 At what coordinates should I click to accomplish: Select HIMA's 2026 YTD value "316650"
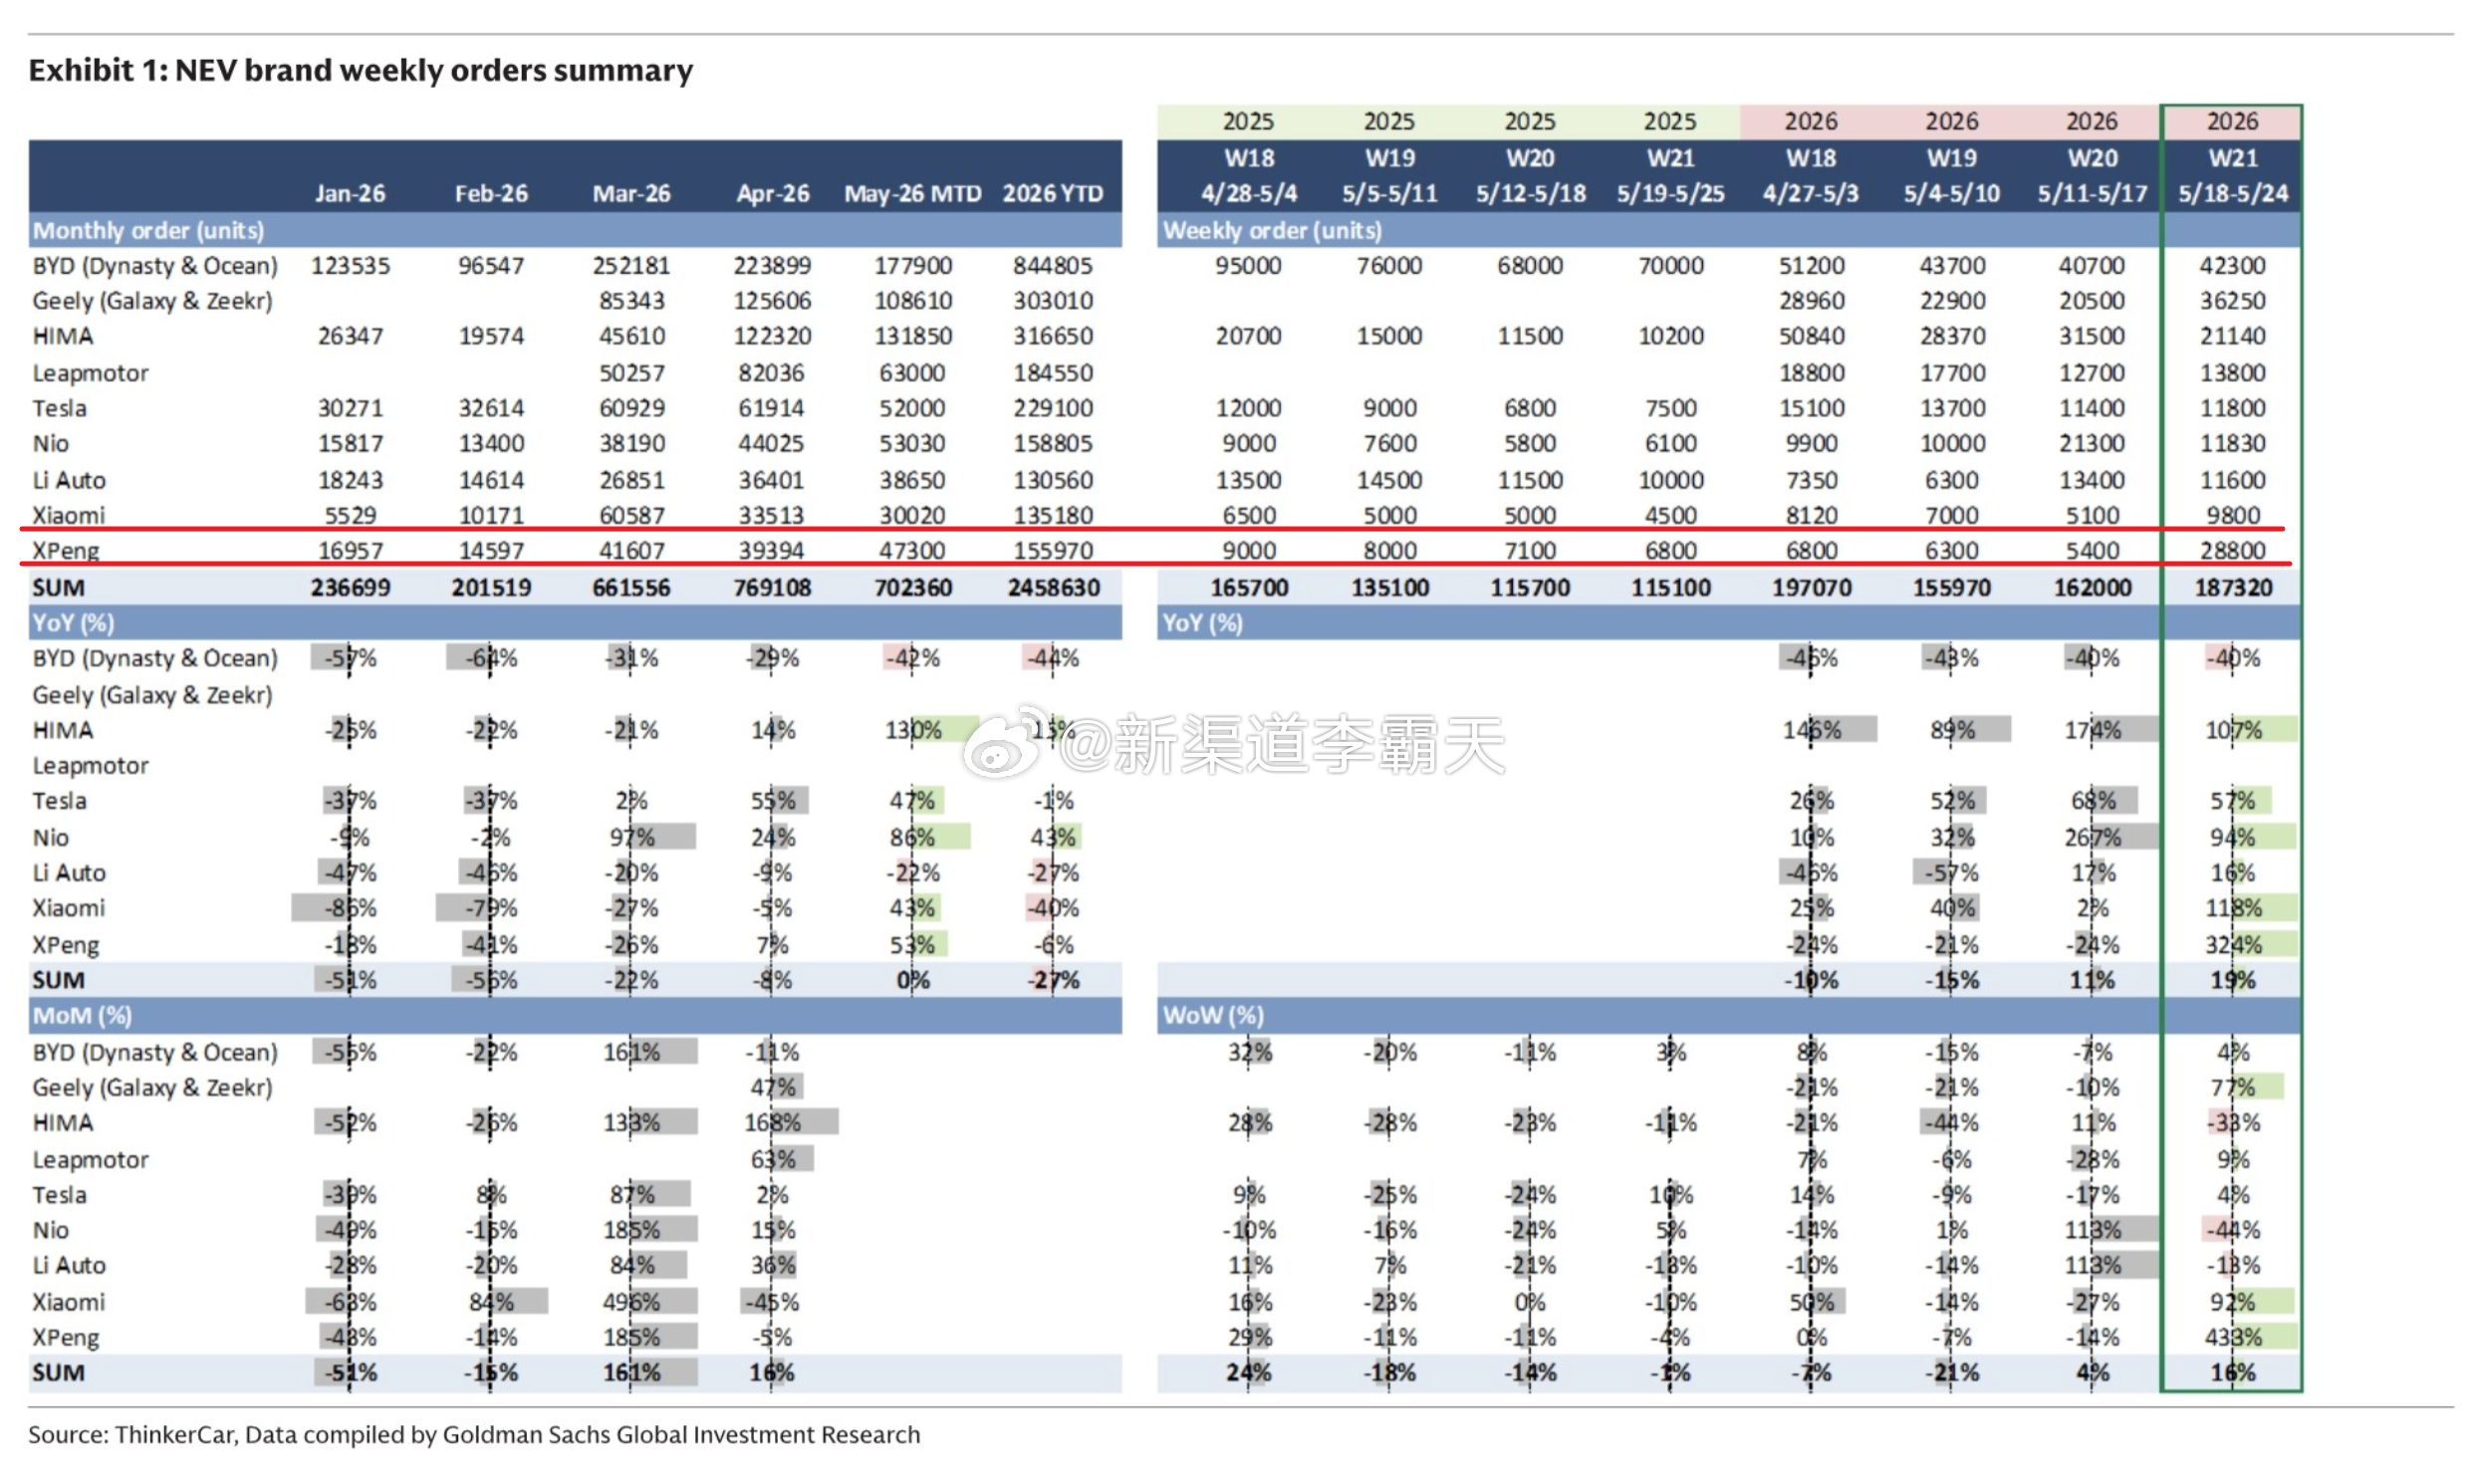click(x=1052, y=336)
